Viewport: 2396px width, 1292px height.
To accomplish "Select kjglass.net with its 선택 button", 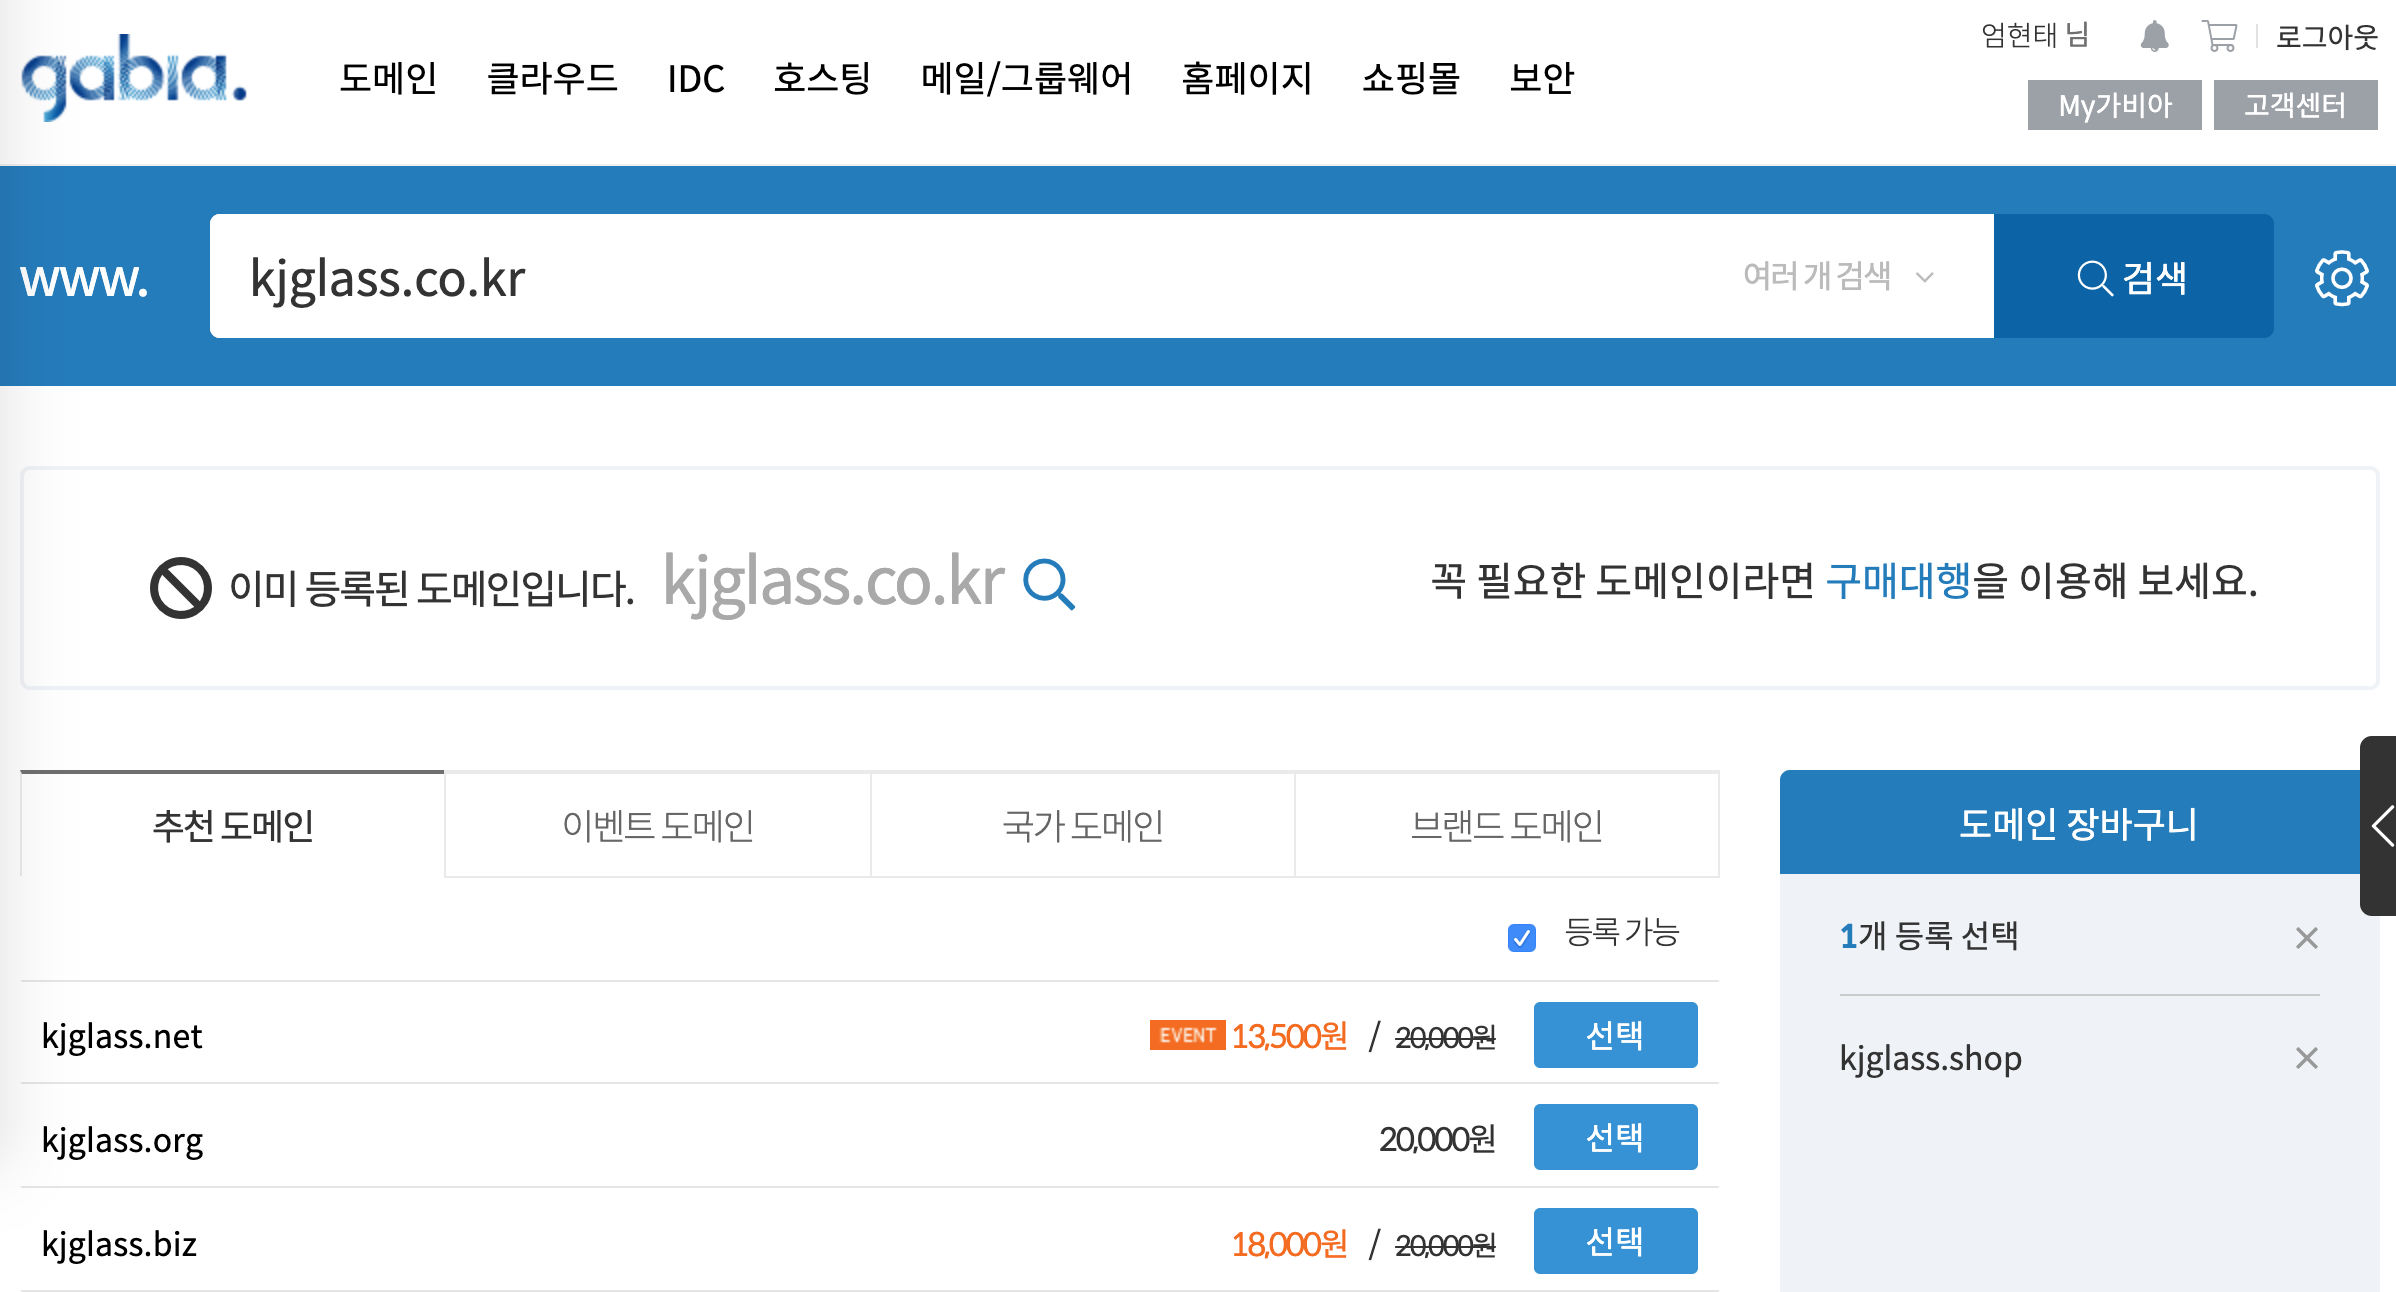I will (x=1614, y=1035).
